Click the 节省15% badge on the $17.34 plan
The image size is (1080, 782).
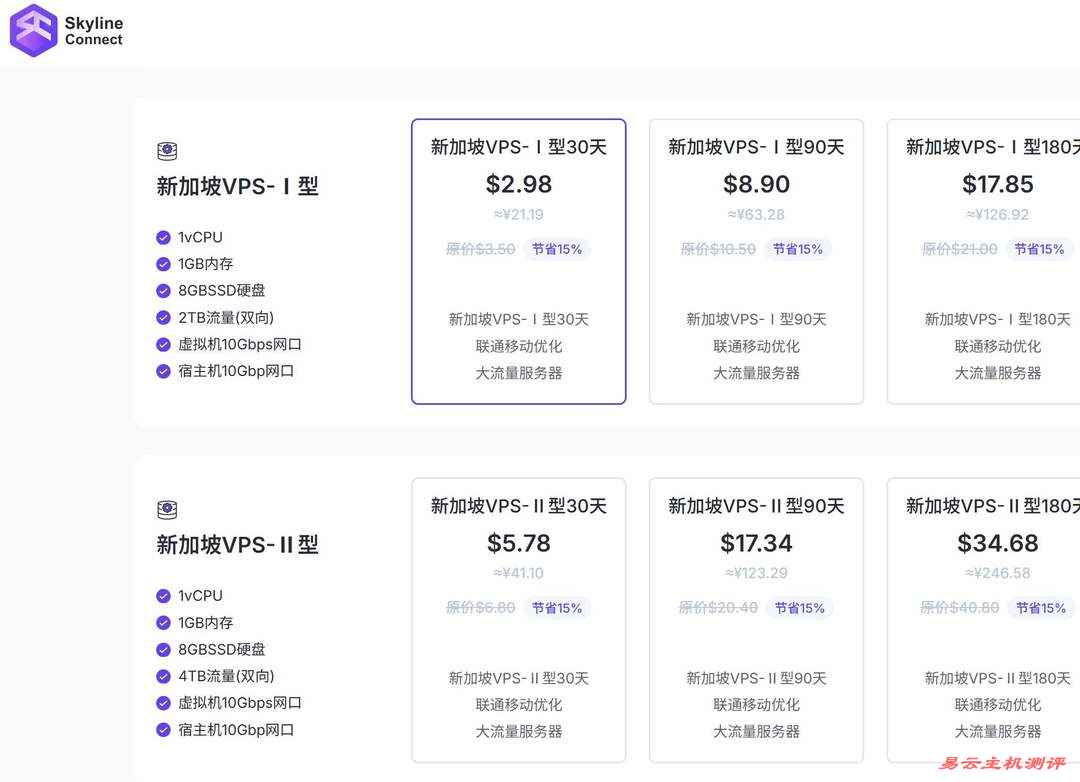point(800,607)
